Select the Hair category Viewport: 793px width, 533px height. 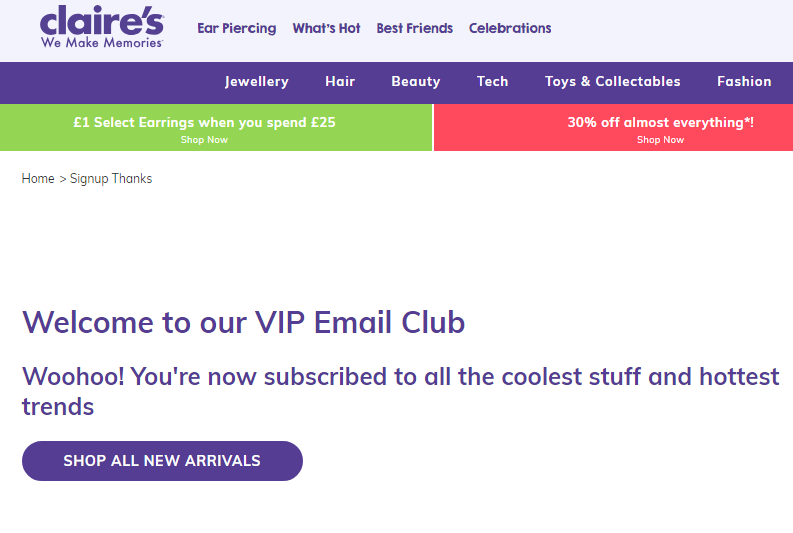tap(340, 81)
